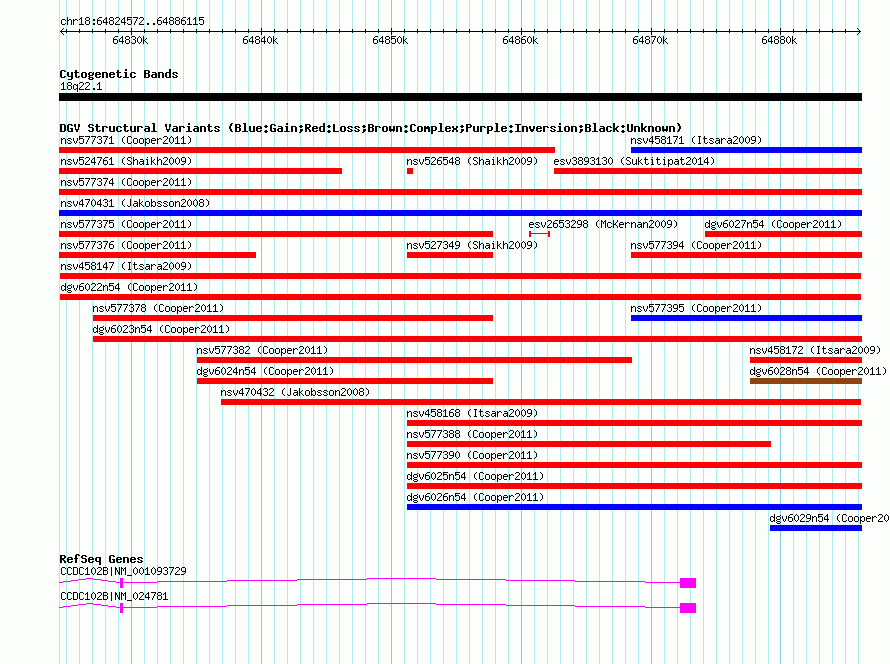Select the nsv577374 (Cooper2011) variant label
Viewport: 890px width, 664px height.
(x=126, y=182)
